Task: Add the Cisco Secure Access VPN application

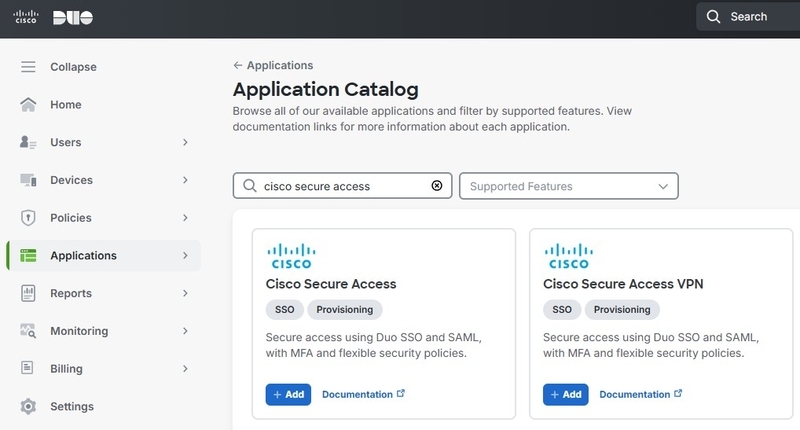Action: pyautogui.click(x=565, y=394)
